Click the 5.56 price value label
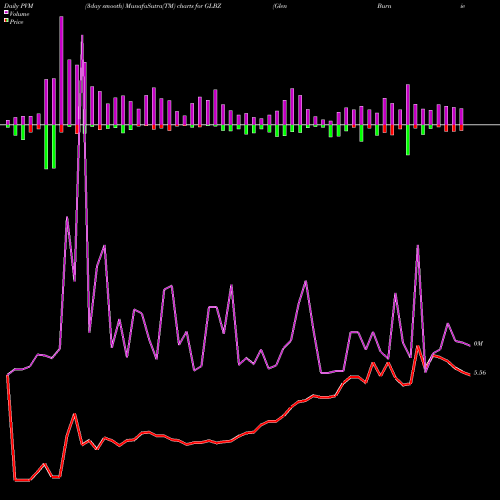 pyautogui.click(x=480, y=373)
